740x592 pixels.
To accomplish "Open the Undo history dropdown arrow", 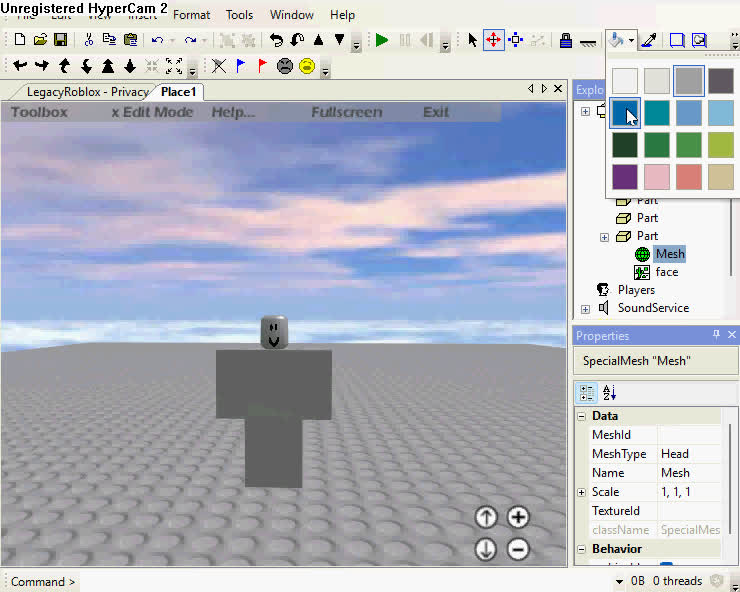I will [172, 41].
